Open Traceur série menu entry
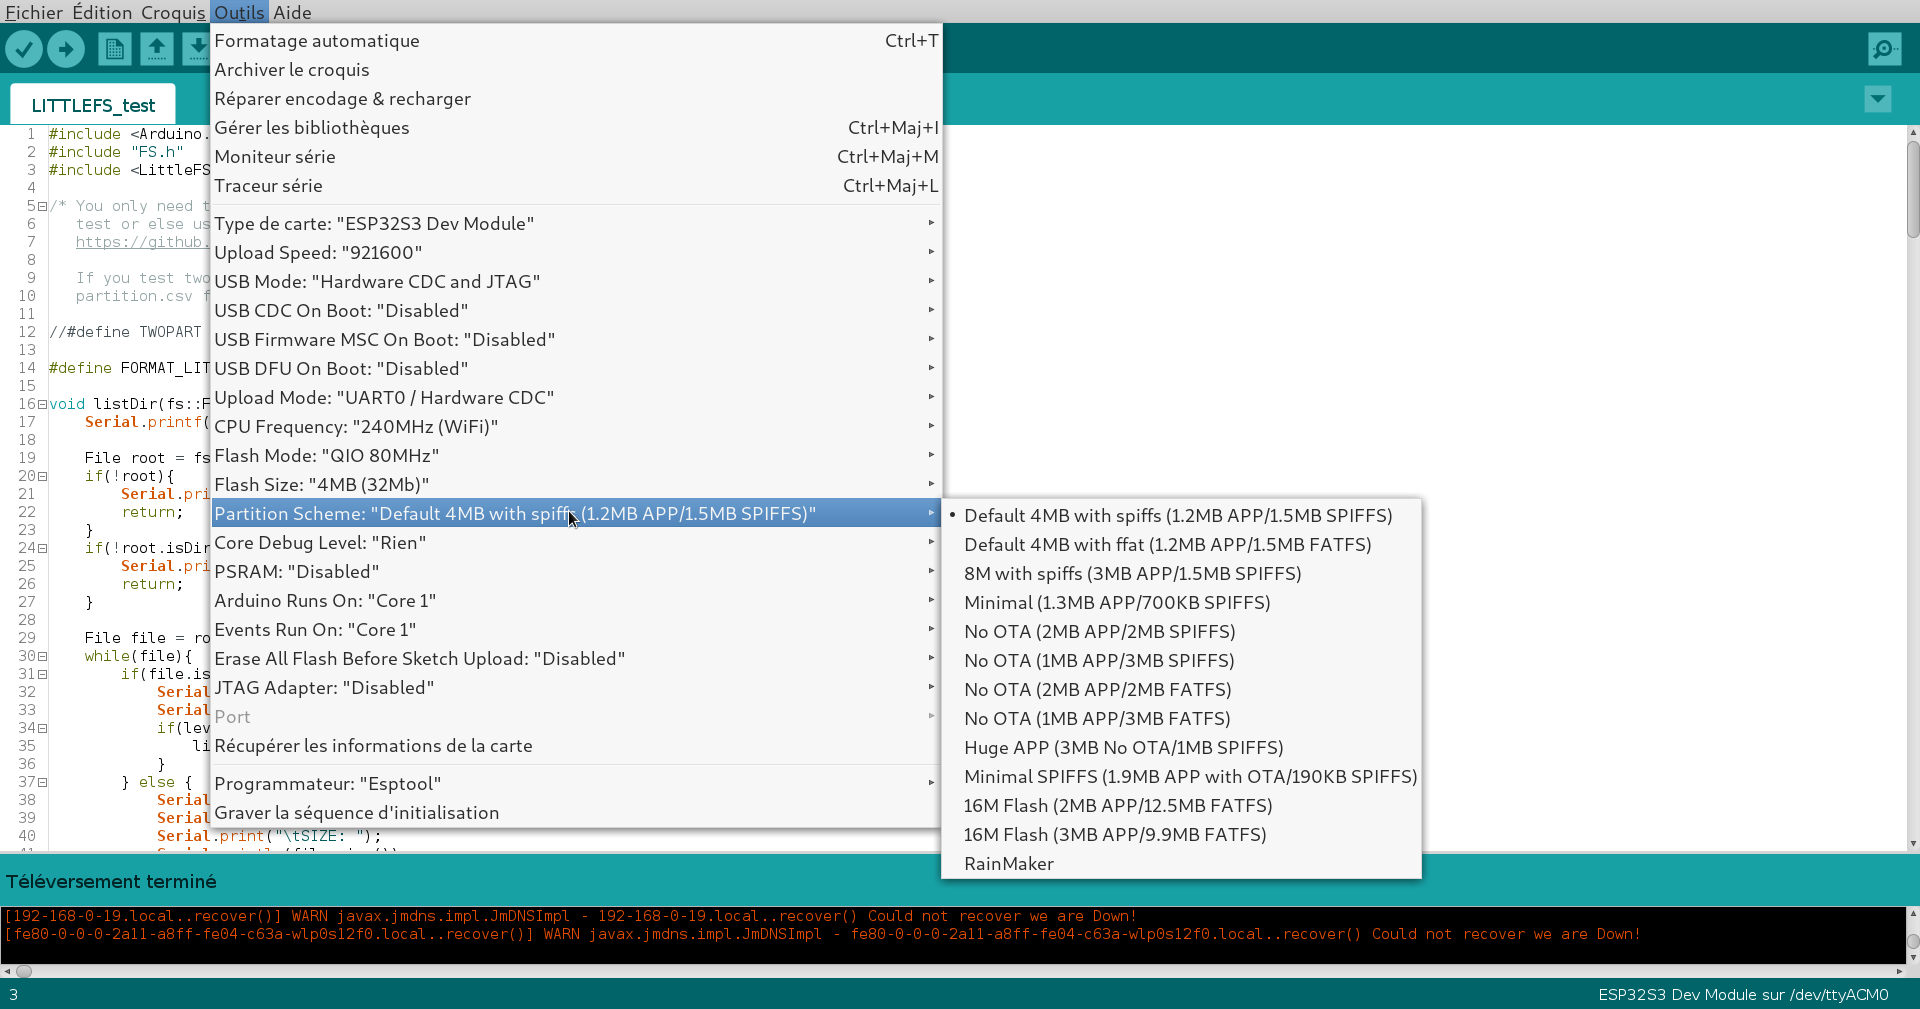 click(576, 186)
